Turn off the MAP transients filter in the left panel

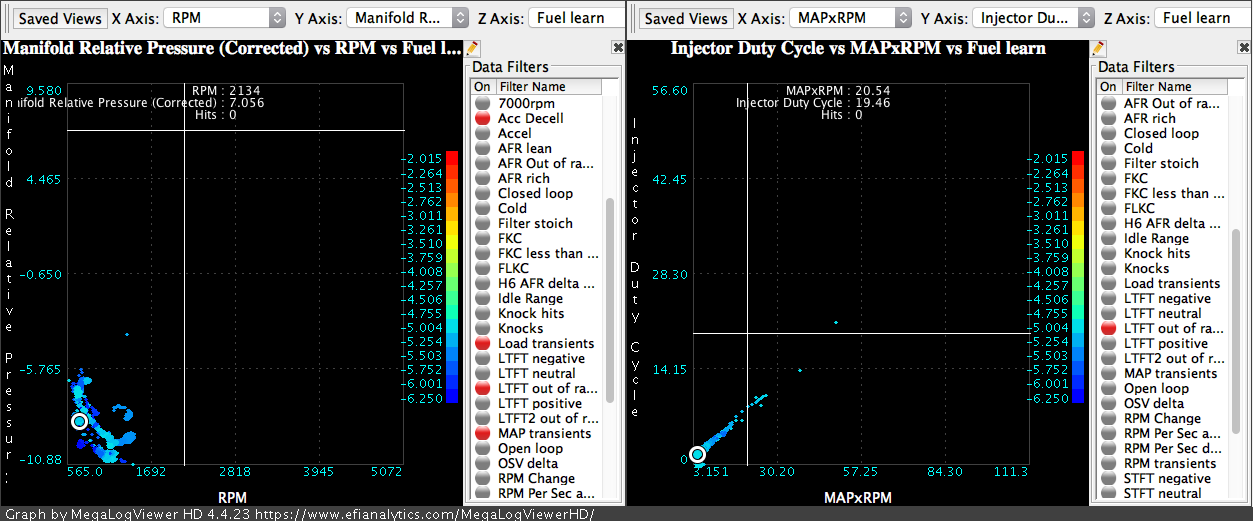(482, 434)
